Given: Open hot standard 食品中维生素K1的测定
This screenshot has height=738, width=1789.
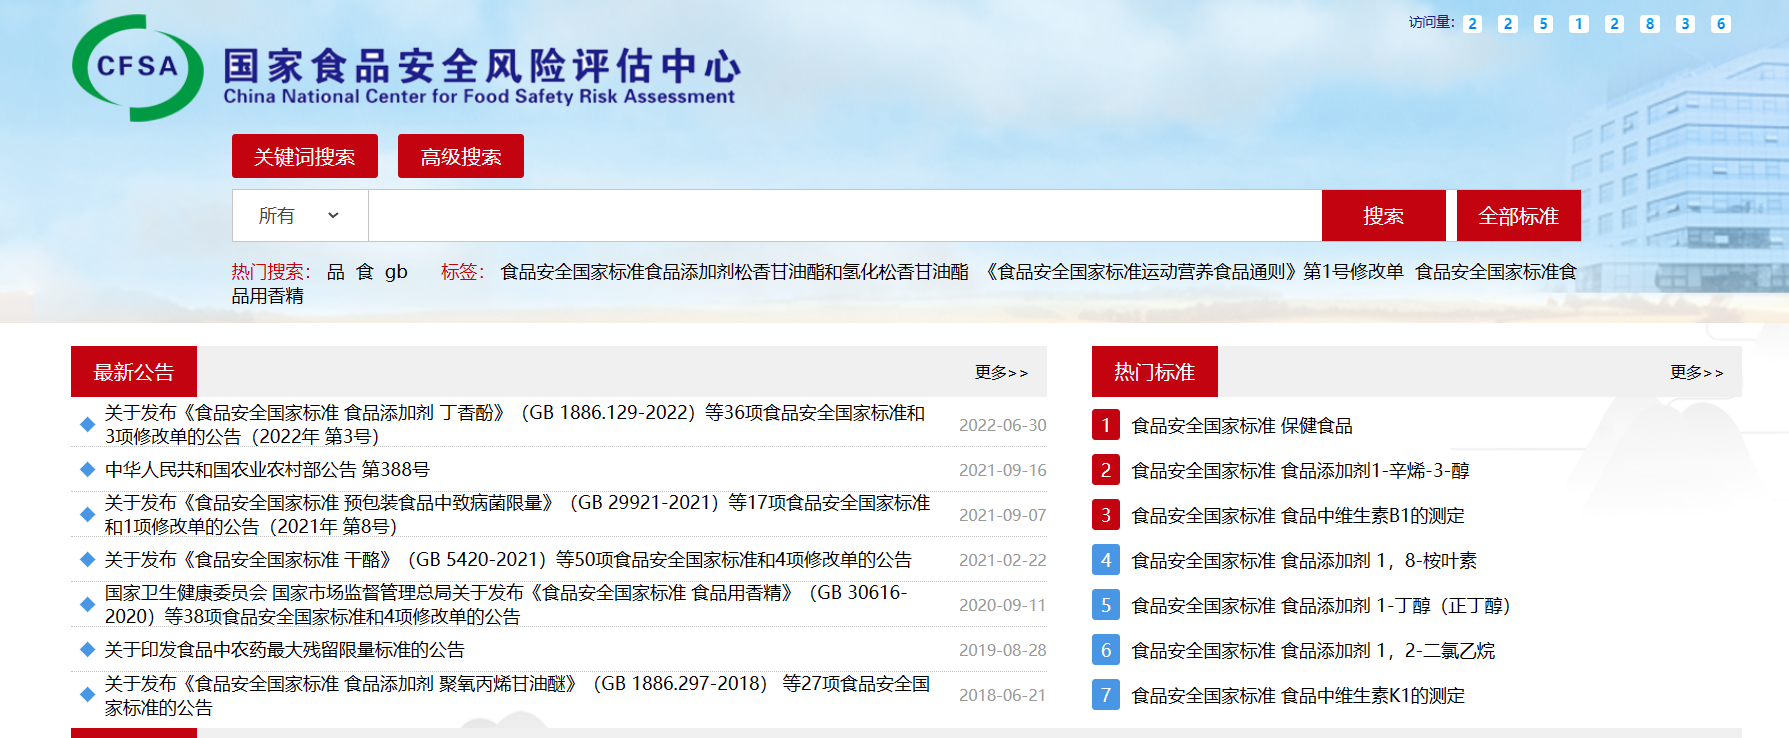Looking at the screenshot, I should (1298, 696).
